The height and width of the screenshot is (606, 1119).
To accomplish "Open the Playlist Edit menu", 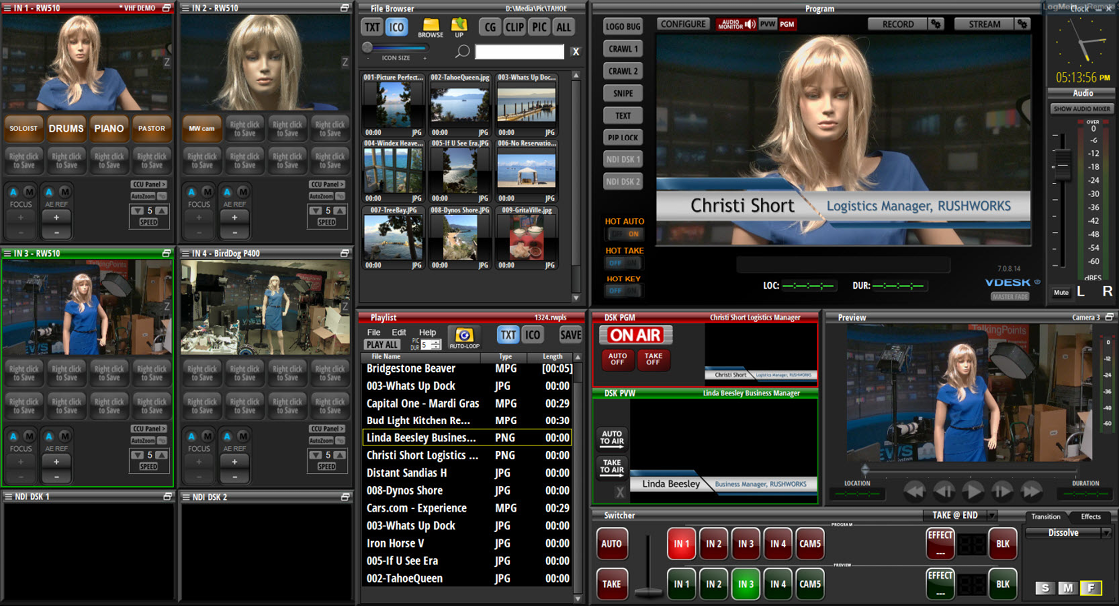I will 398,332.
